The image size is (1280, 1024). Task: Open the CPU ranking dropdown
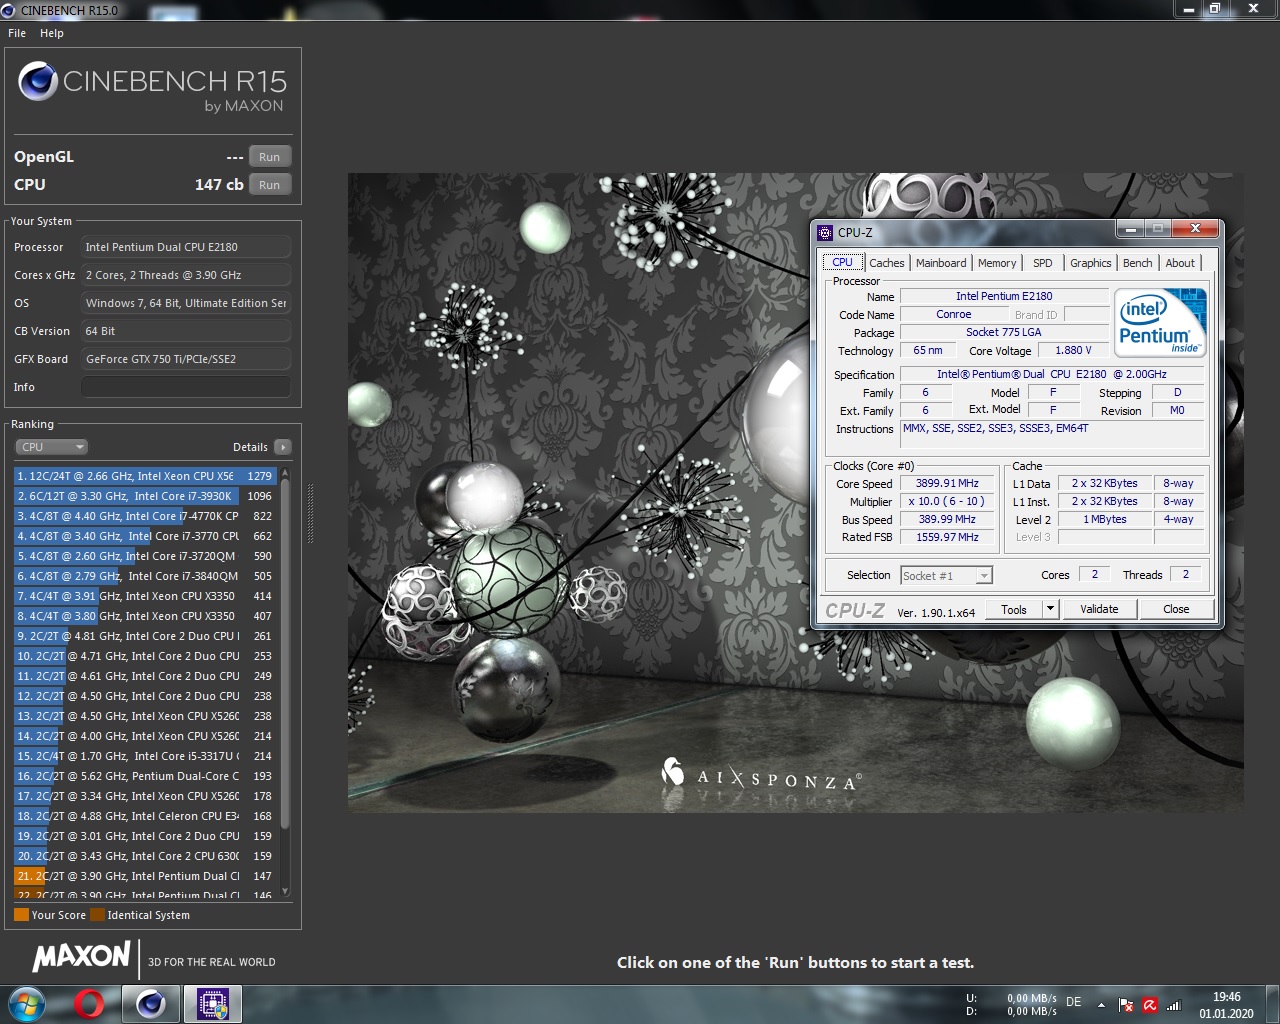(51, 447)
